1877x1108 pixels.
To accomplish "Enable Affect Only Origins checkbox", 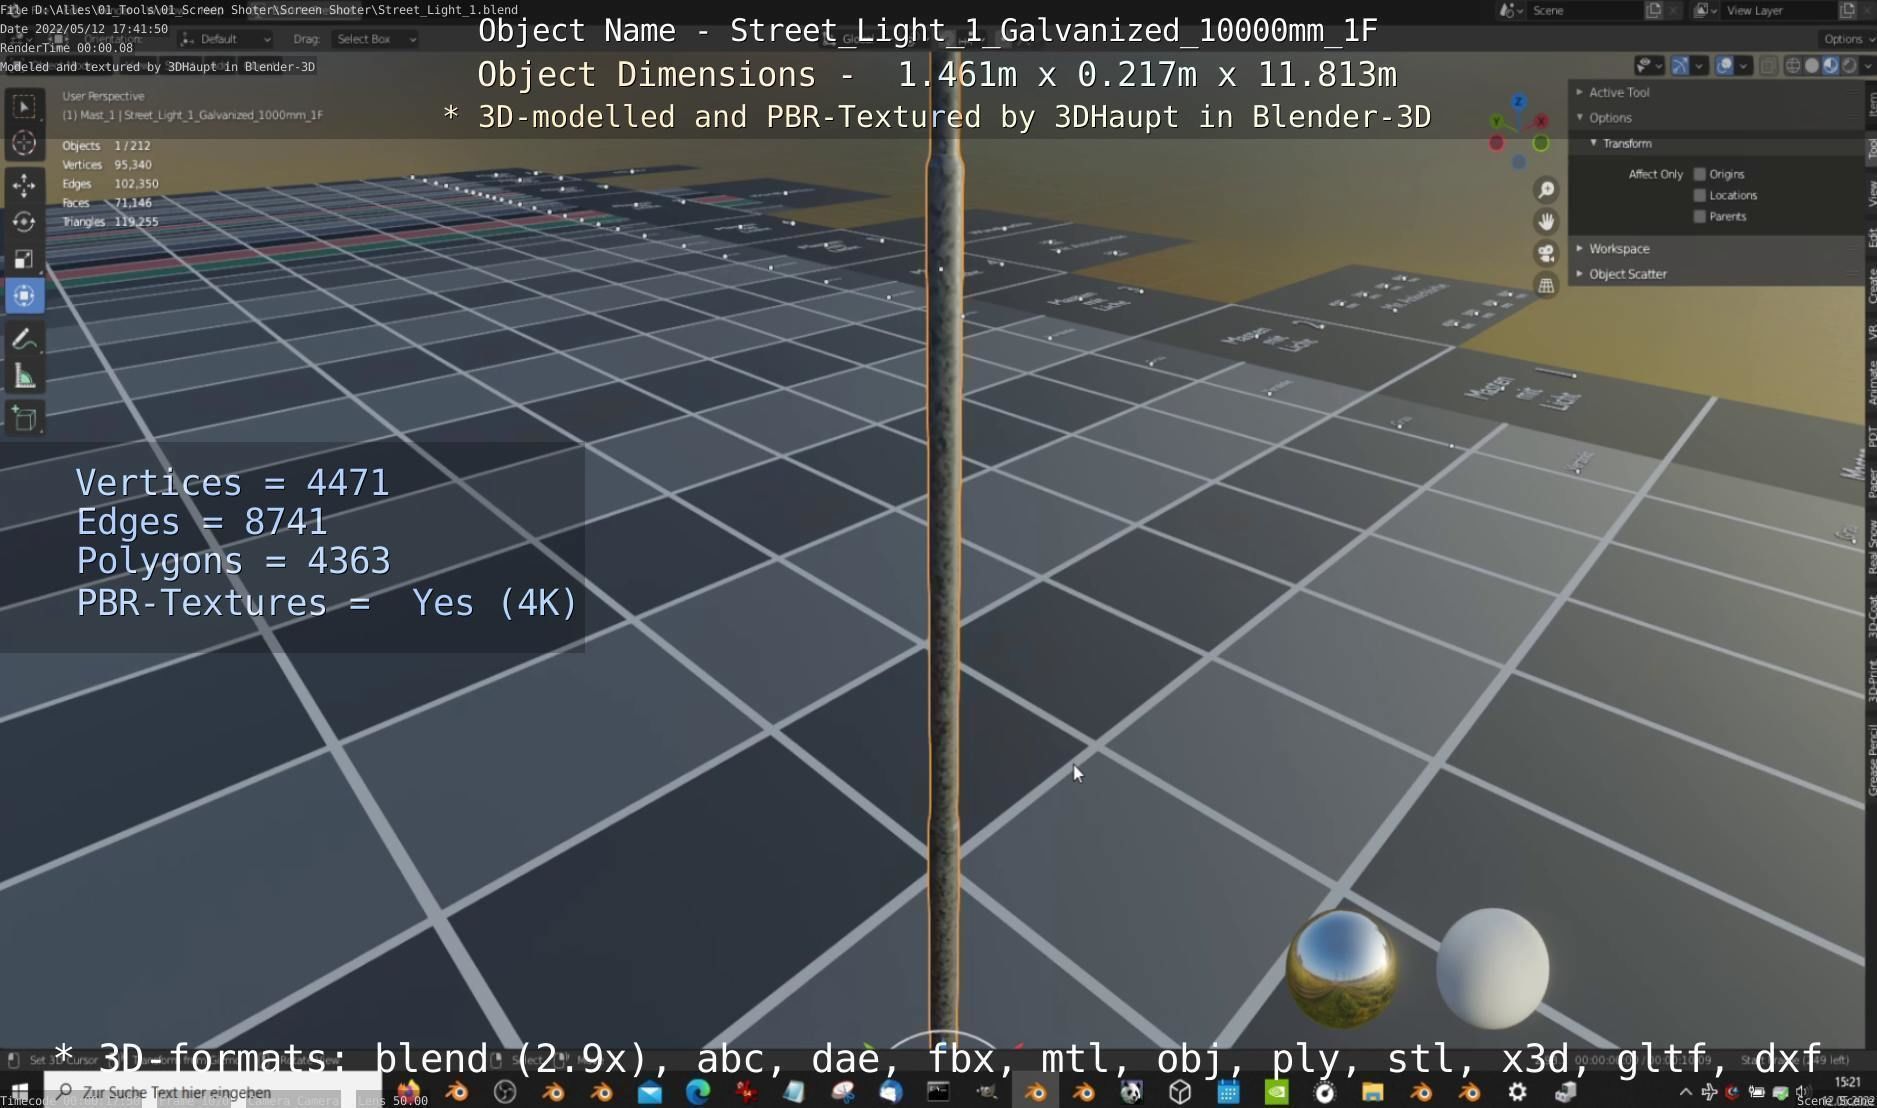I will coord(1699,174).
